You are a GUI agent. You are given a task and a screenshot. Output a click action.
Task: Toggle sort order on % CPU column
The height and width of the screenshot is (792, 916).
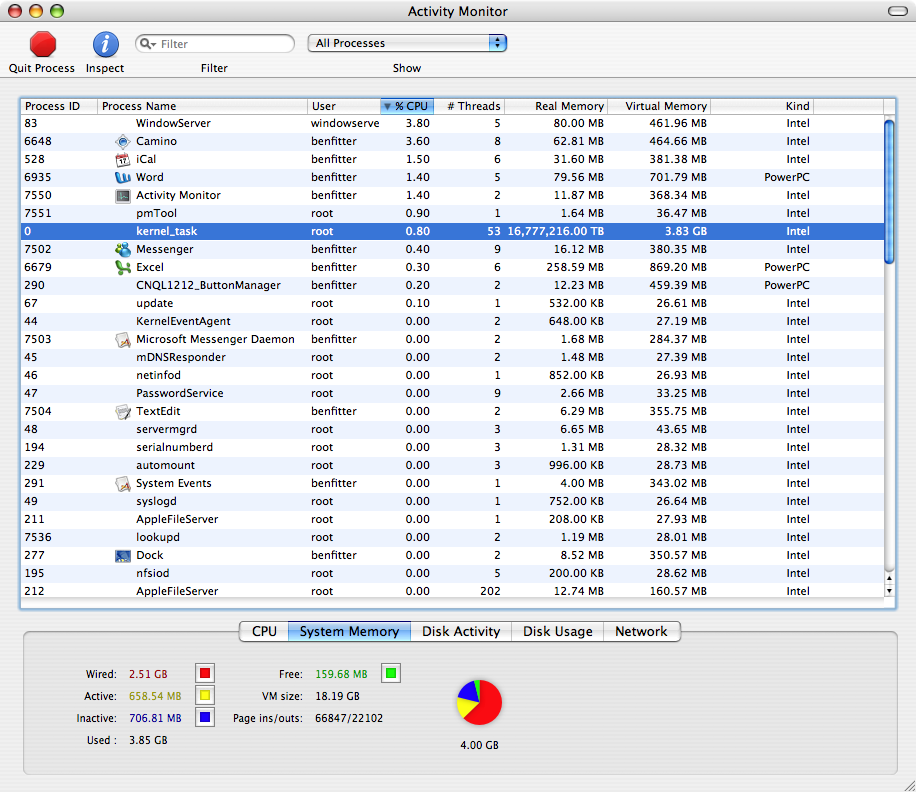coord(407,106)
